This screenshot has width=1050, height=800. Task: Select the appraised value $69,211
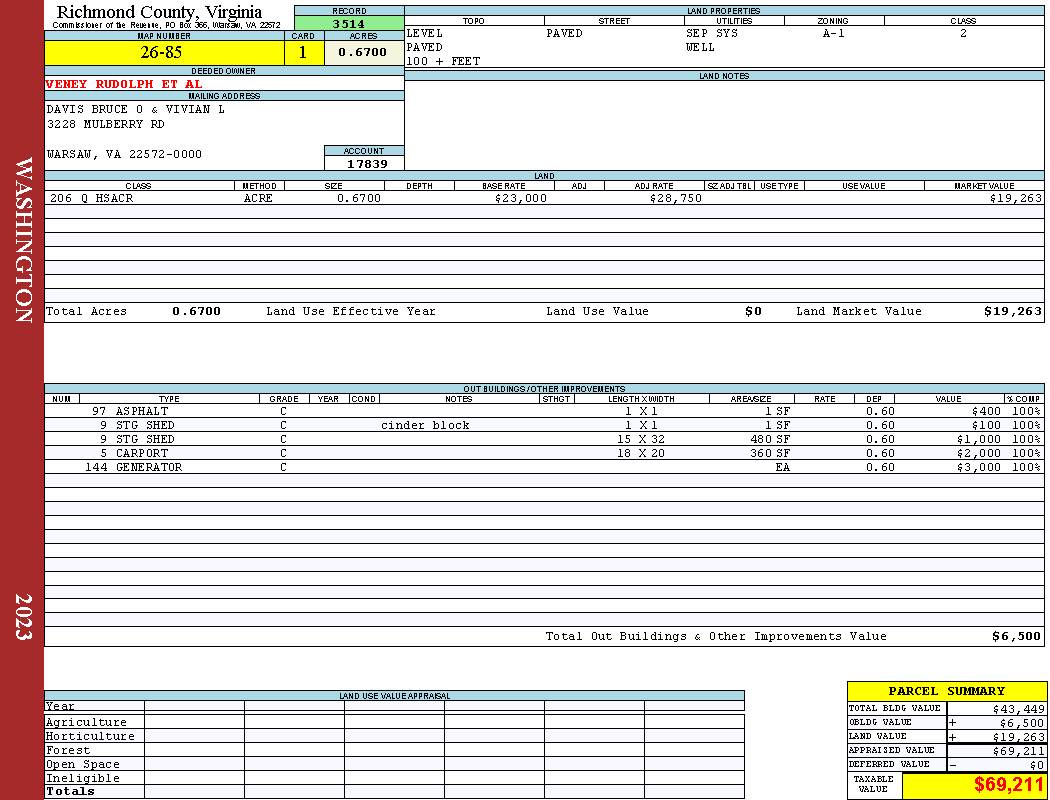tap(1019, 751)
